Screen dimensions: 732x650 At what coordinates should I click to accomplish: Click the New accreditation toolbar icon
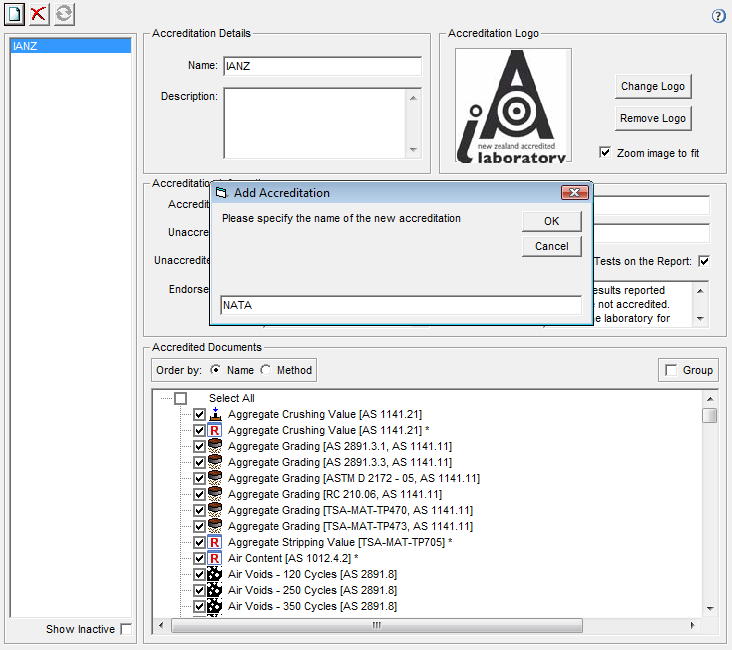pos(15,14)
